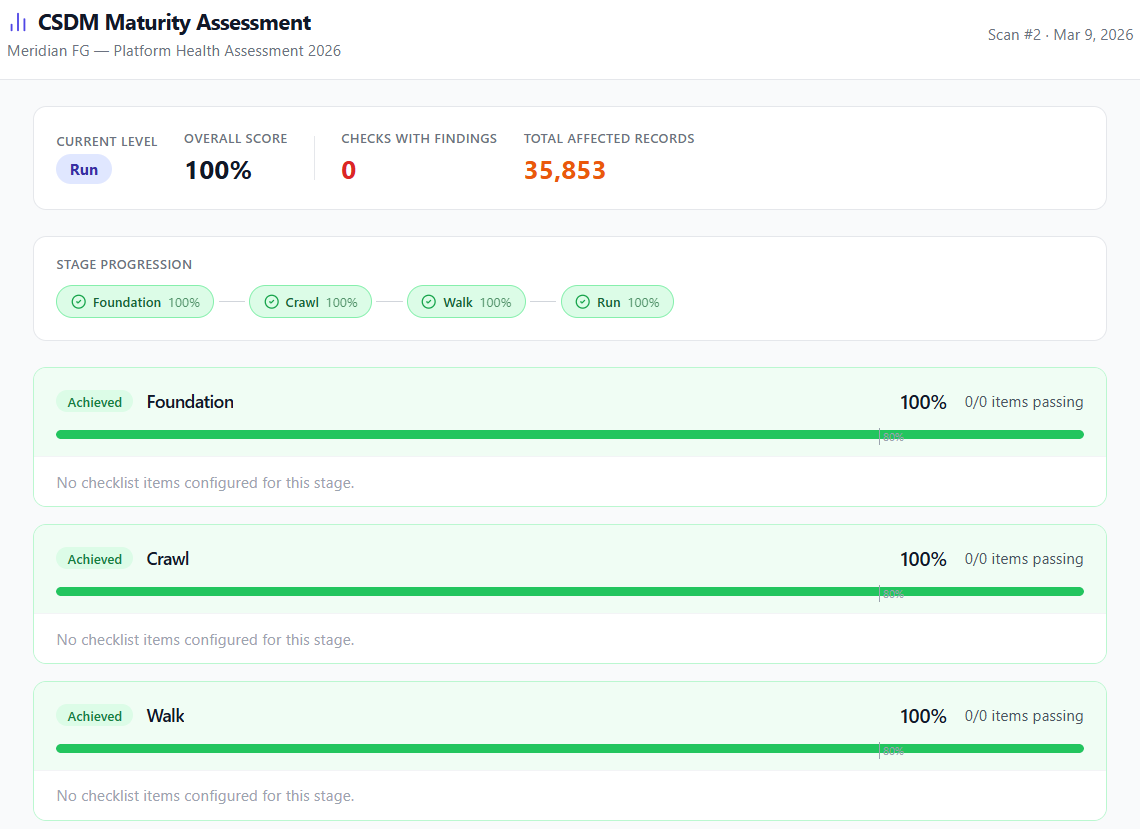This screenshot has height=829, width=1140.
Task: Click the Foundation green progress bar
Action: [460, 435]
